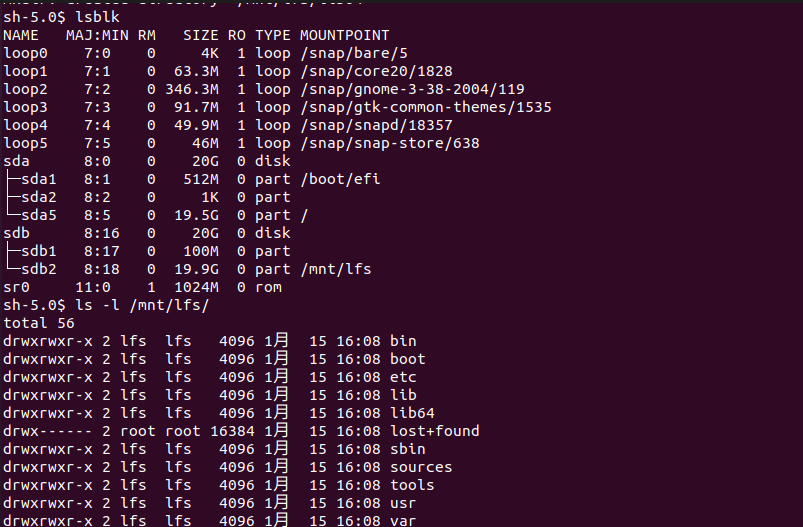This screenshot has width=803, height=527.
Task: Click the sr0 rom device name
Action: click(x=16, y=287)
